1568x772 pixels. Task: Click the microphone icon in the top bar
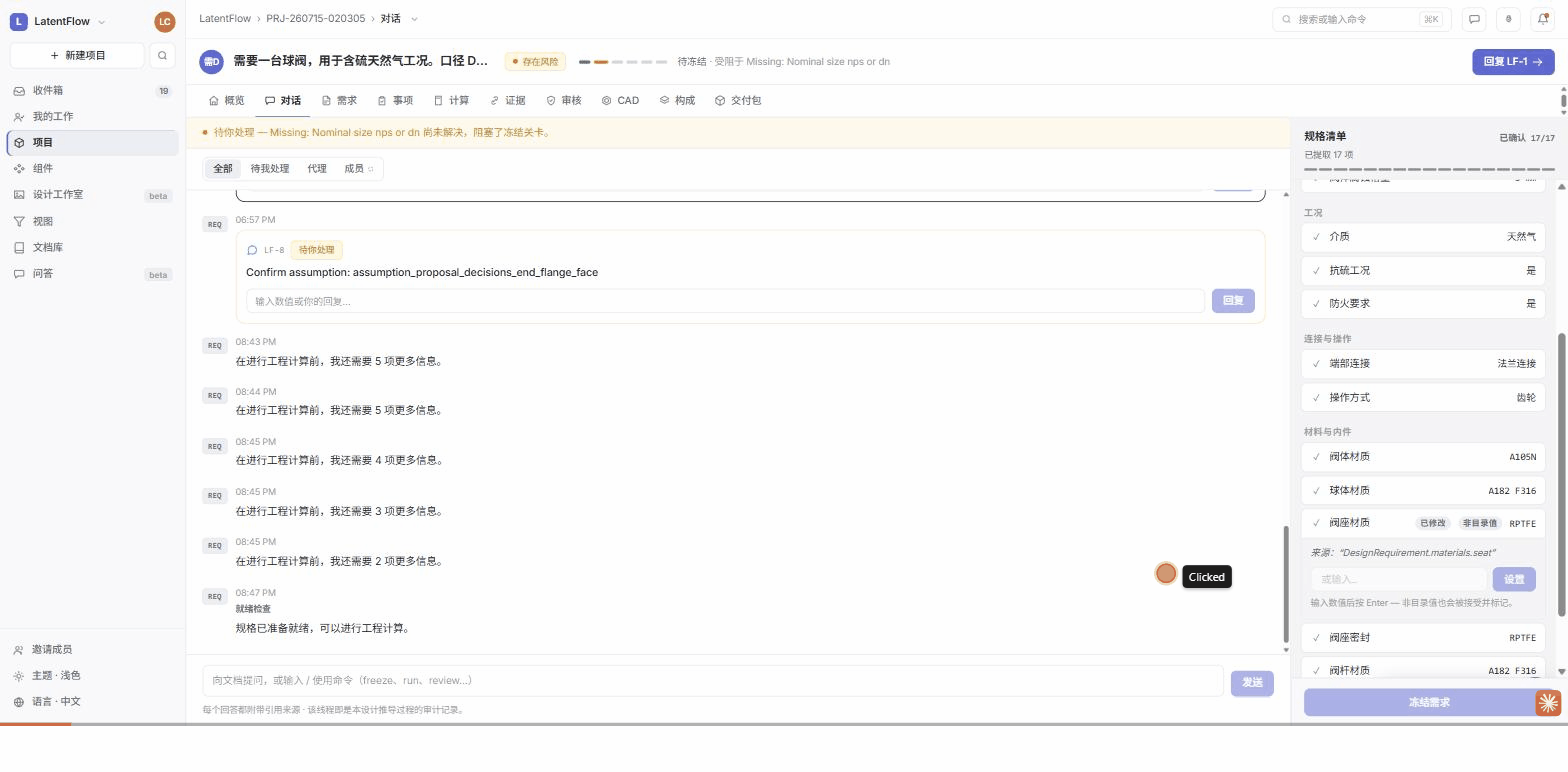[x=1508, y=19]
